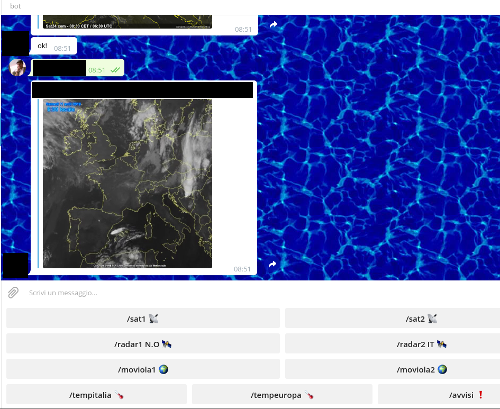500x409 pixels.
Task: Open the partially visible top image
Action: pyautogui.click(x=127, y=22)
